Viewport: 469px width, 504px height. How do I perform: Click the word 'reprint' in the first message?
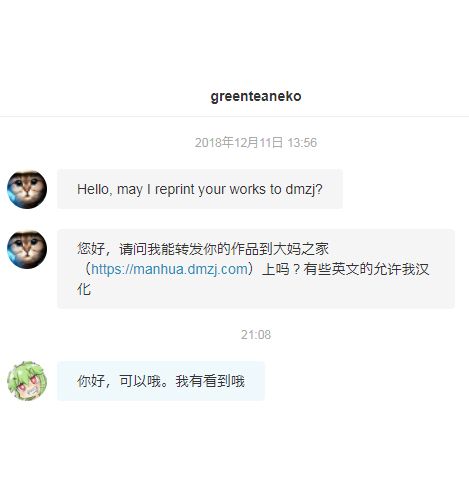(175, 189)
